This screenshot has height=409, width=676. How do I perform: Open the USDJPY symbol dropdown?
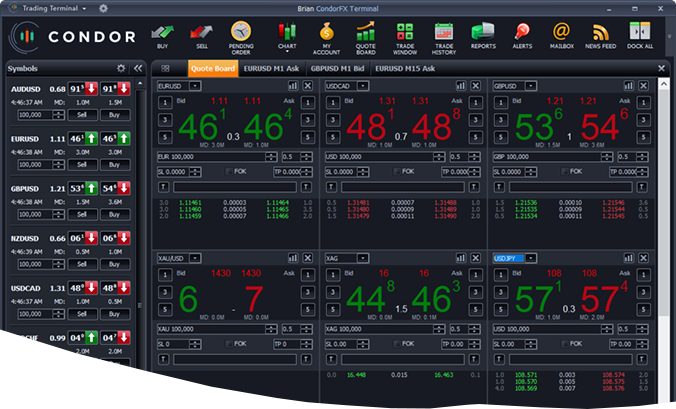531,258
